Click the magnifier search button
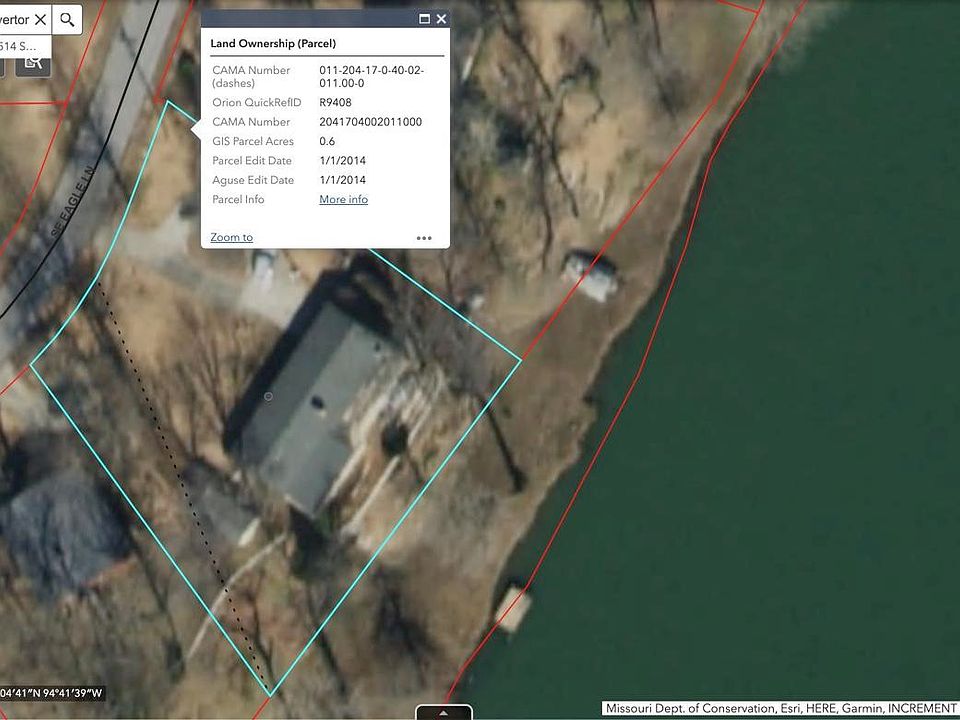Viewport: 960px width, 720px height. pyautogui.click(x=67, y=19)
